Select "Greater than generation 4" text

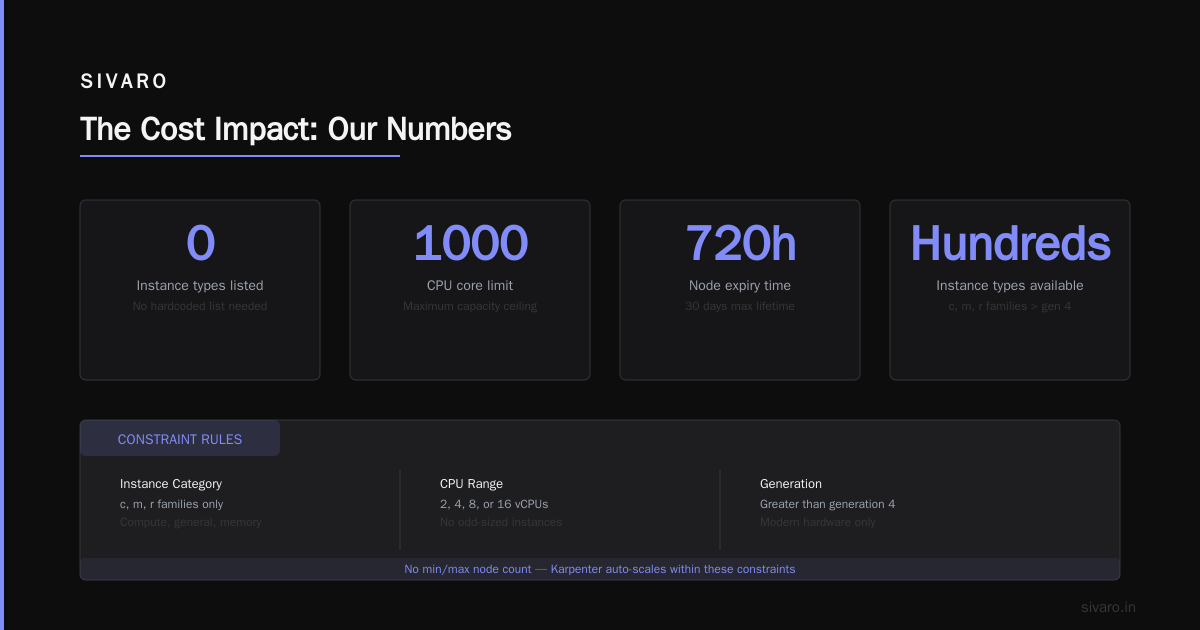click(828, 504)
